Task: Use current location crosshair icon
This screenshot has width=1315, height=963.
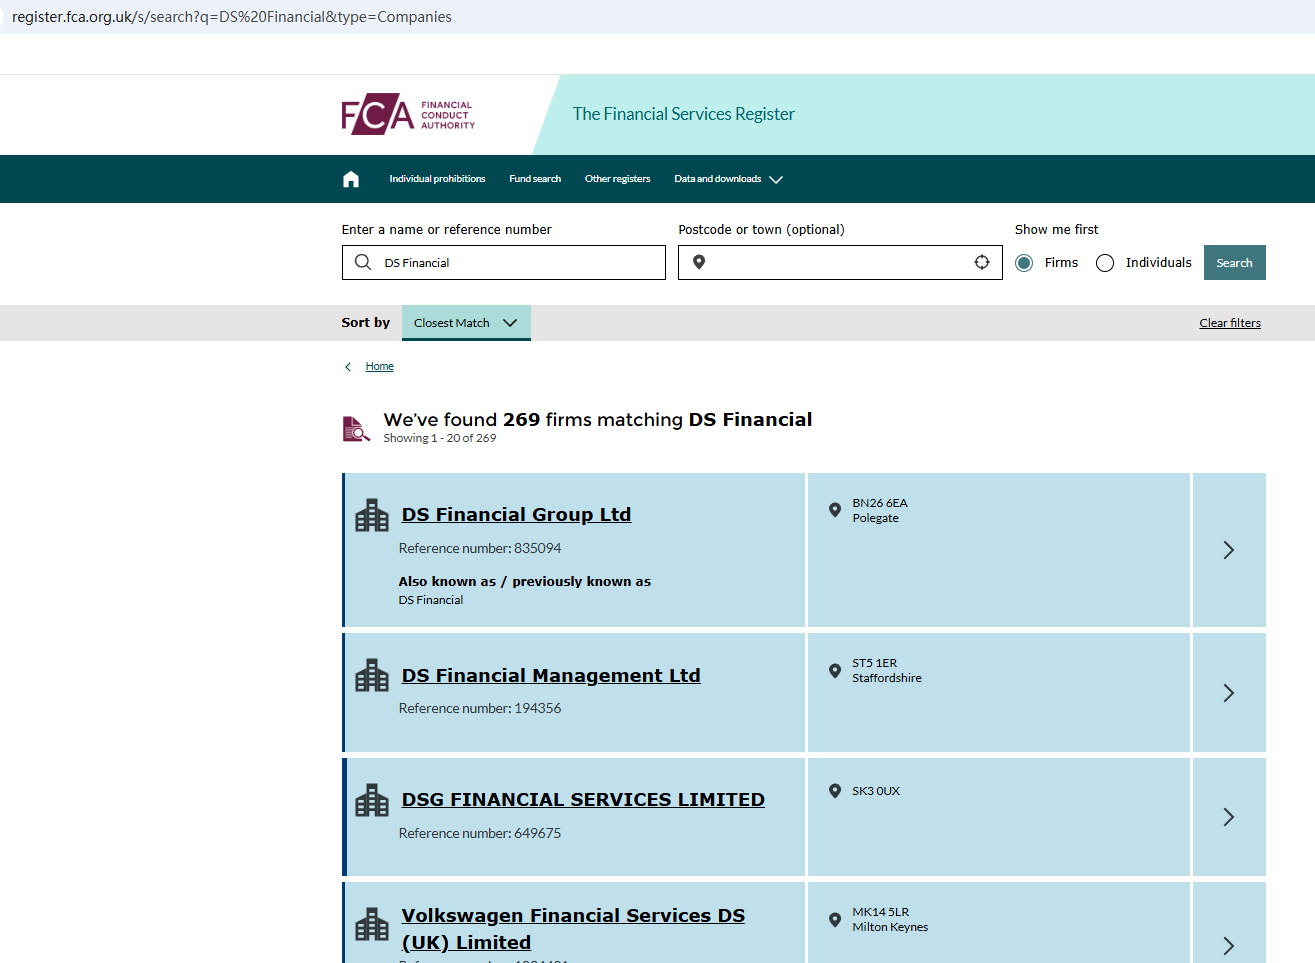Action: (x=982, y=262)
